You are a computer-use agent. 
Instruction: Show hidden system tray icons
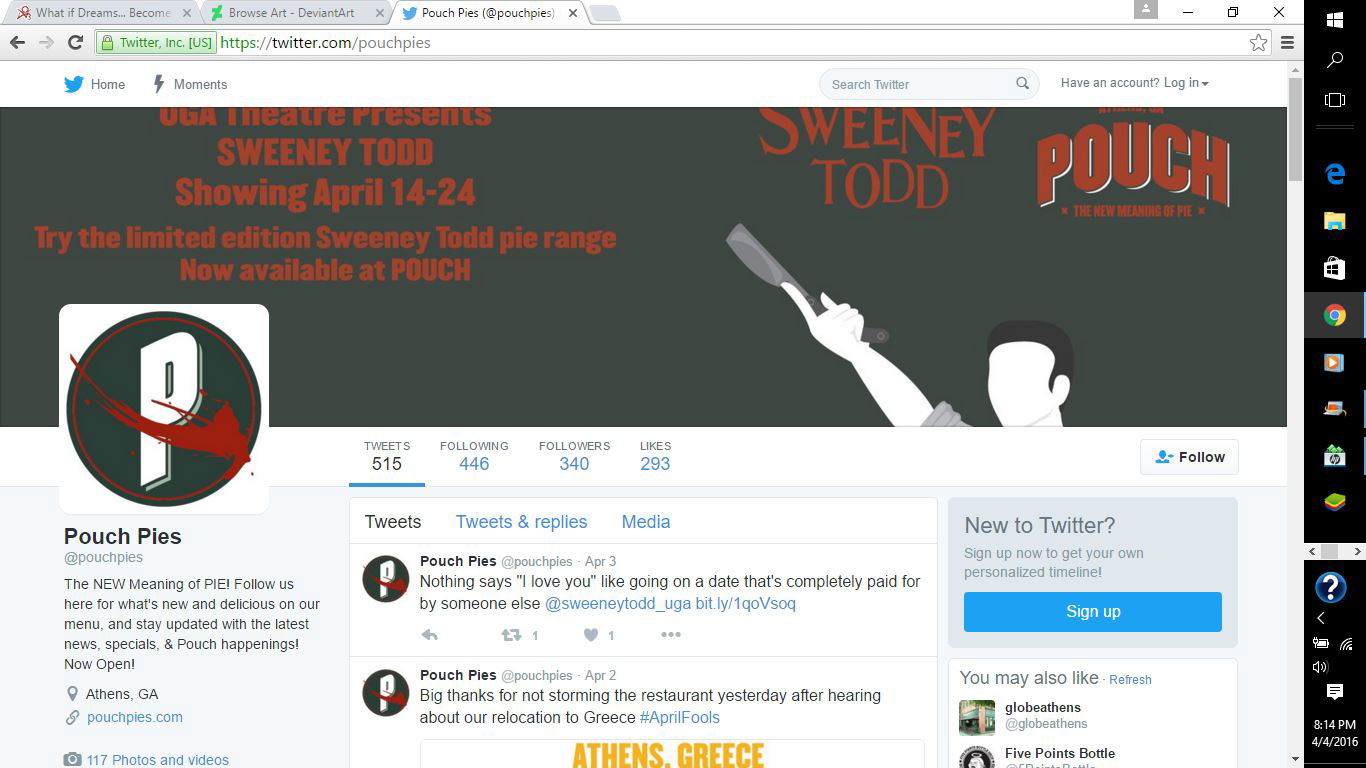(1321, 619)
